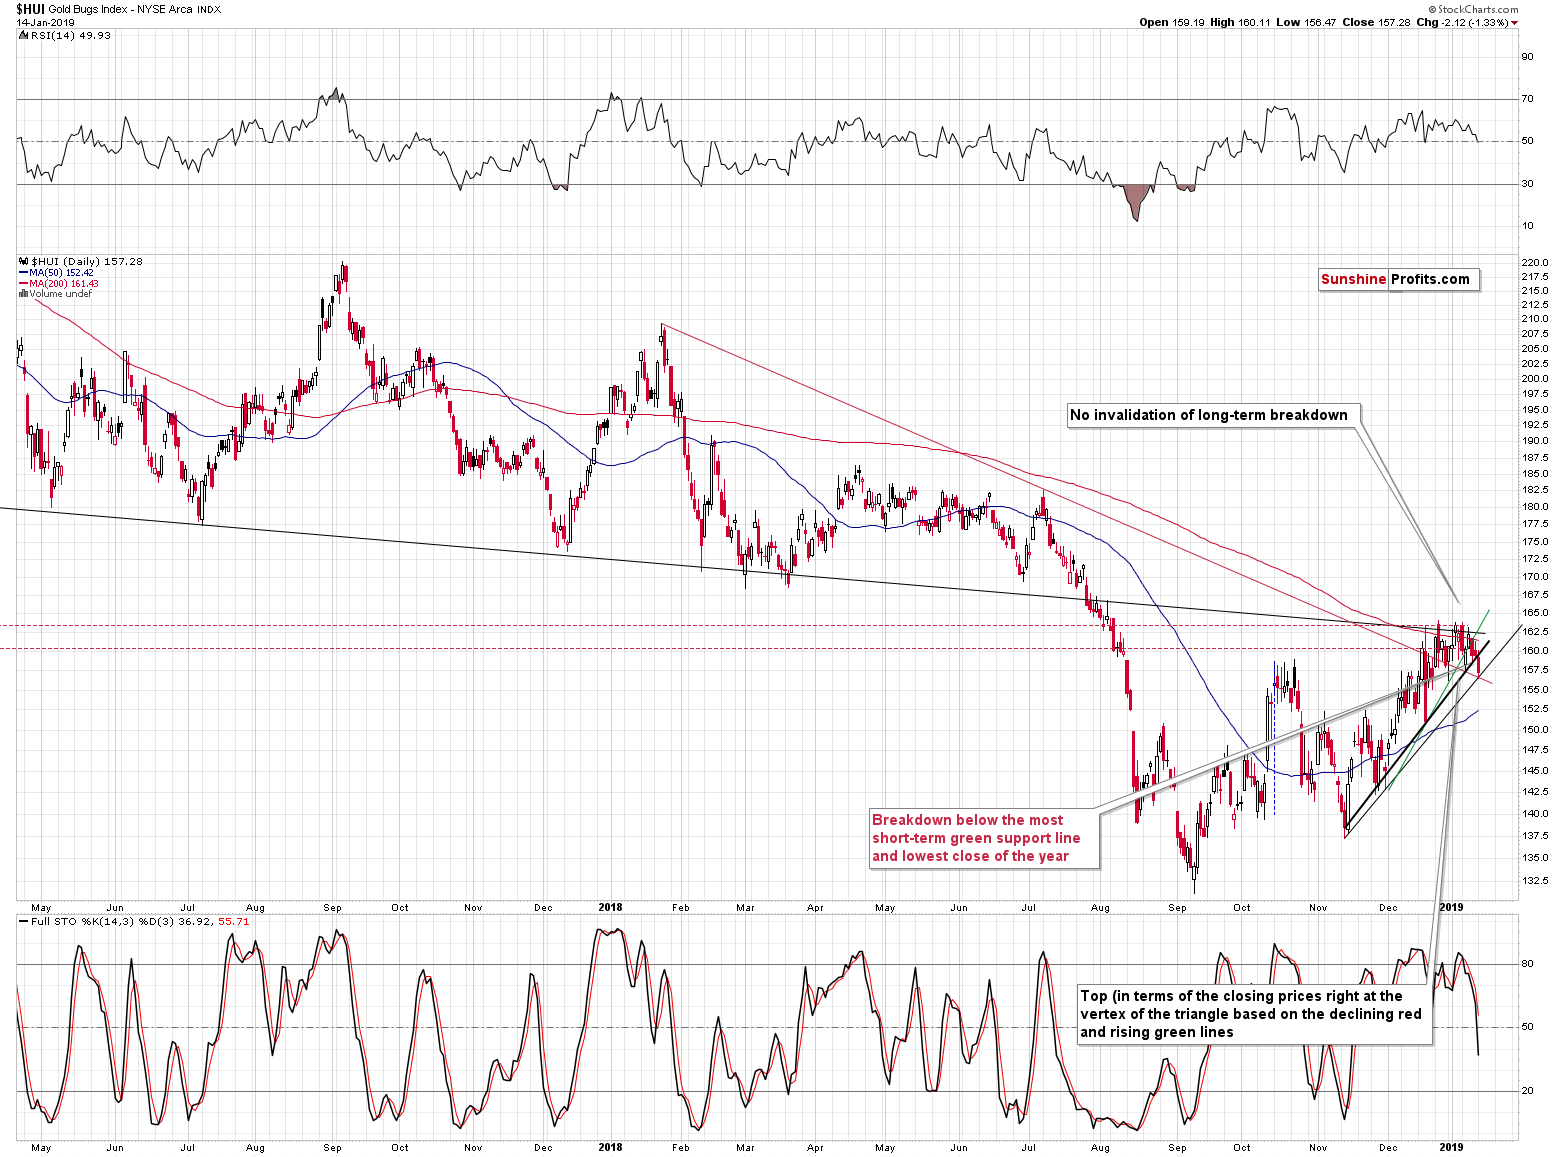Click the 'Open 159.19' quote value
The height and width of the screenshot is (1157, 1565).
[x=1172, y=22]
